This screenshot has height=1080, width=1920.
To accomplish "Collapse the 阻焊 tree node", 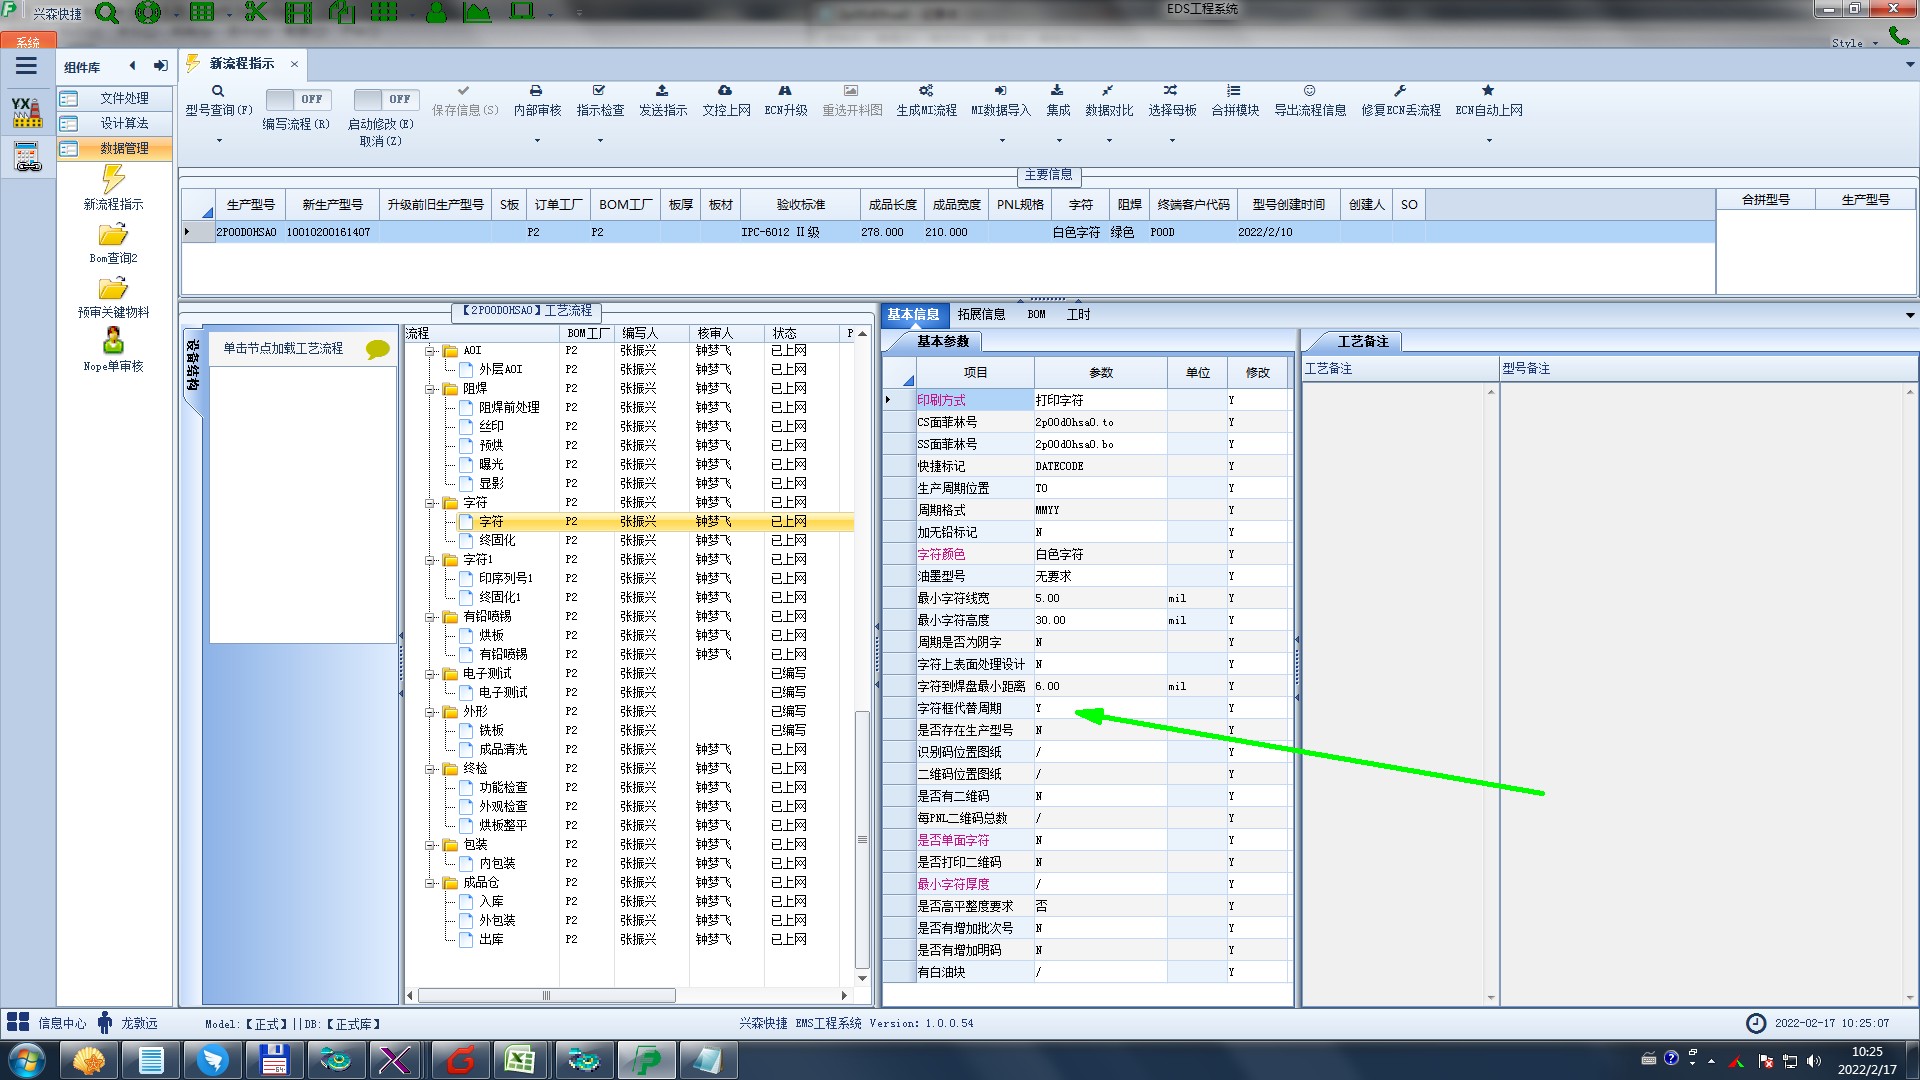I will tap(430, 389).
